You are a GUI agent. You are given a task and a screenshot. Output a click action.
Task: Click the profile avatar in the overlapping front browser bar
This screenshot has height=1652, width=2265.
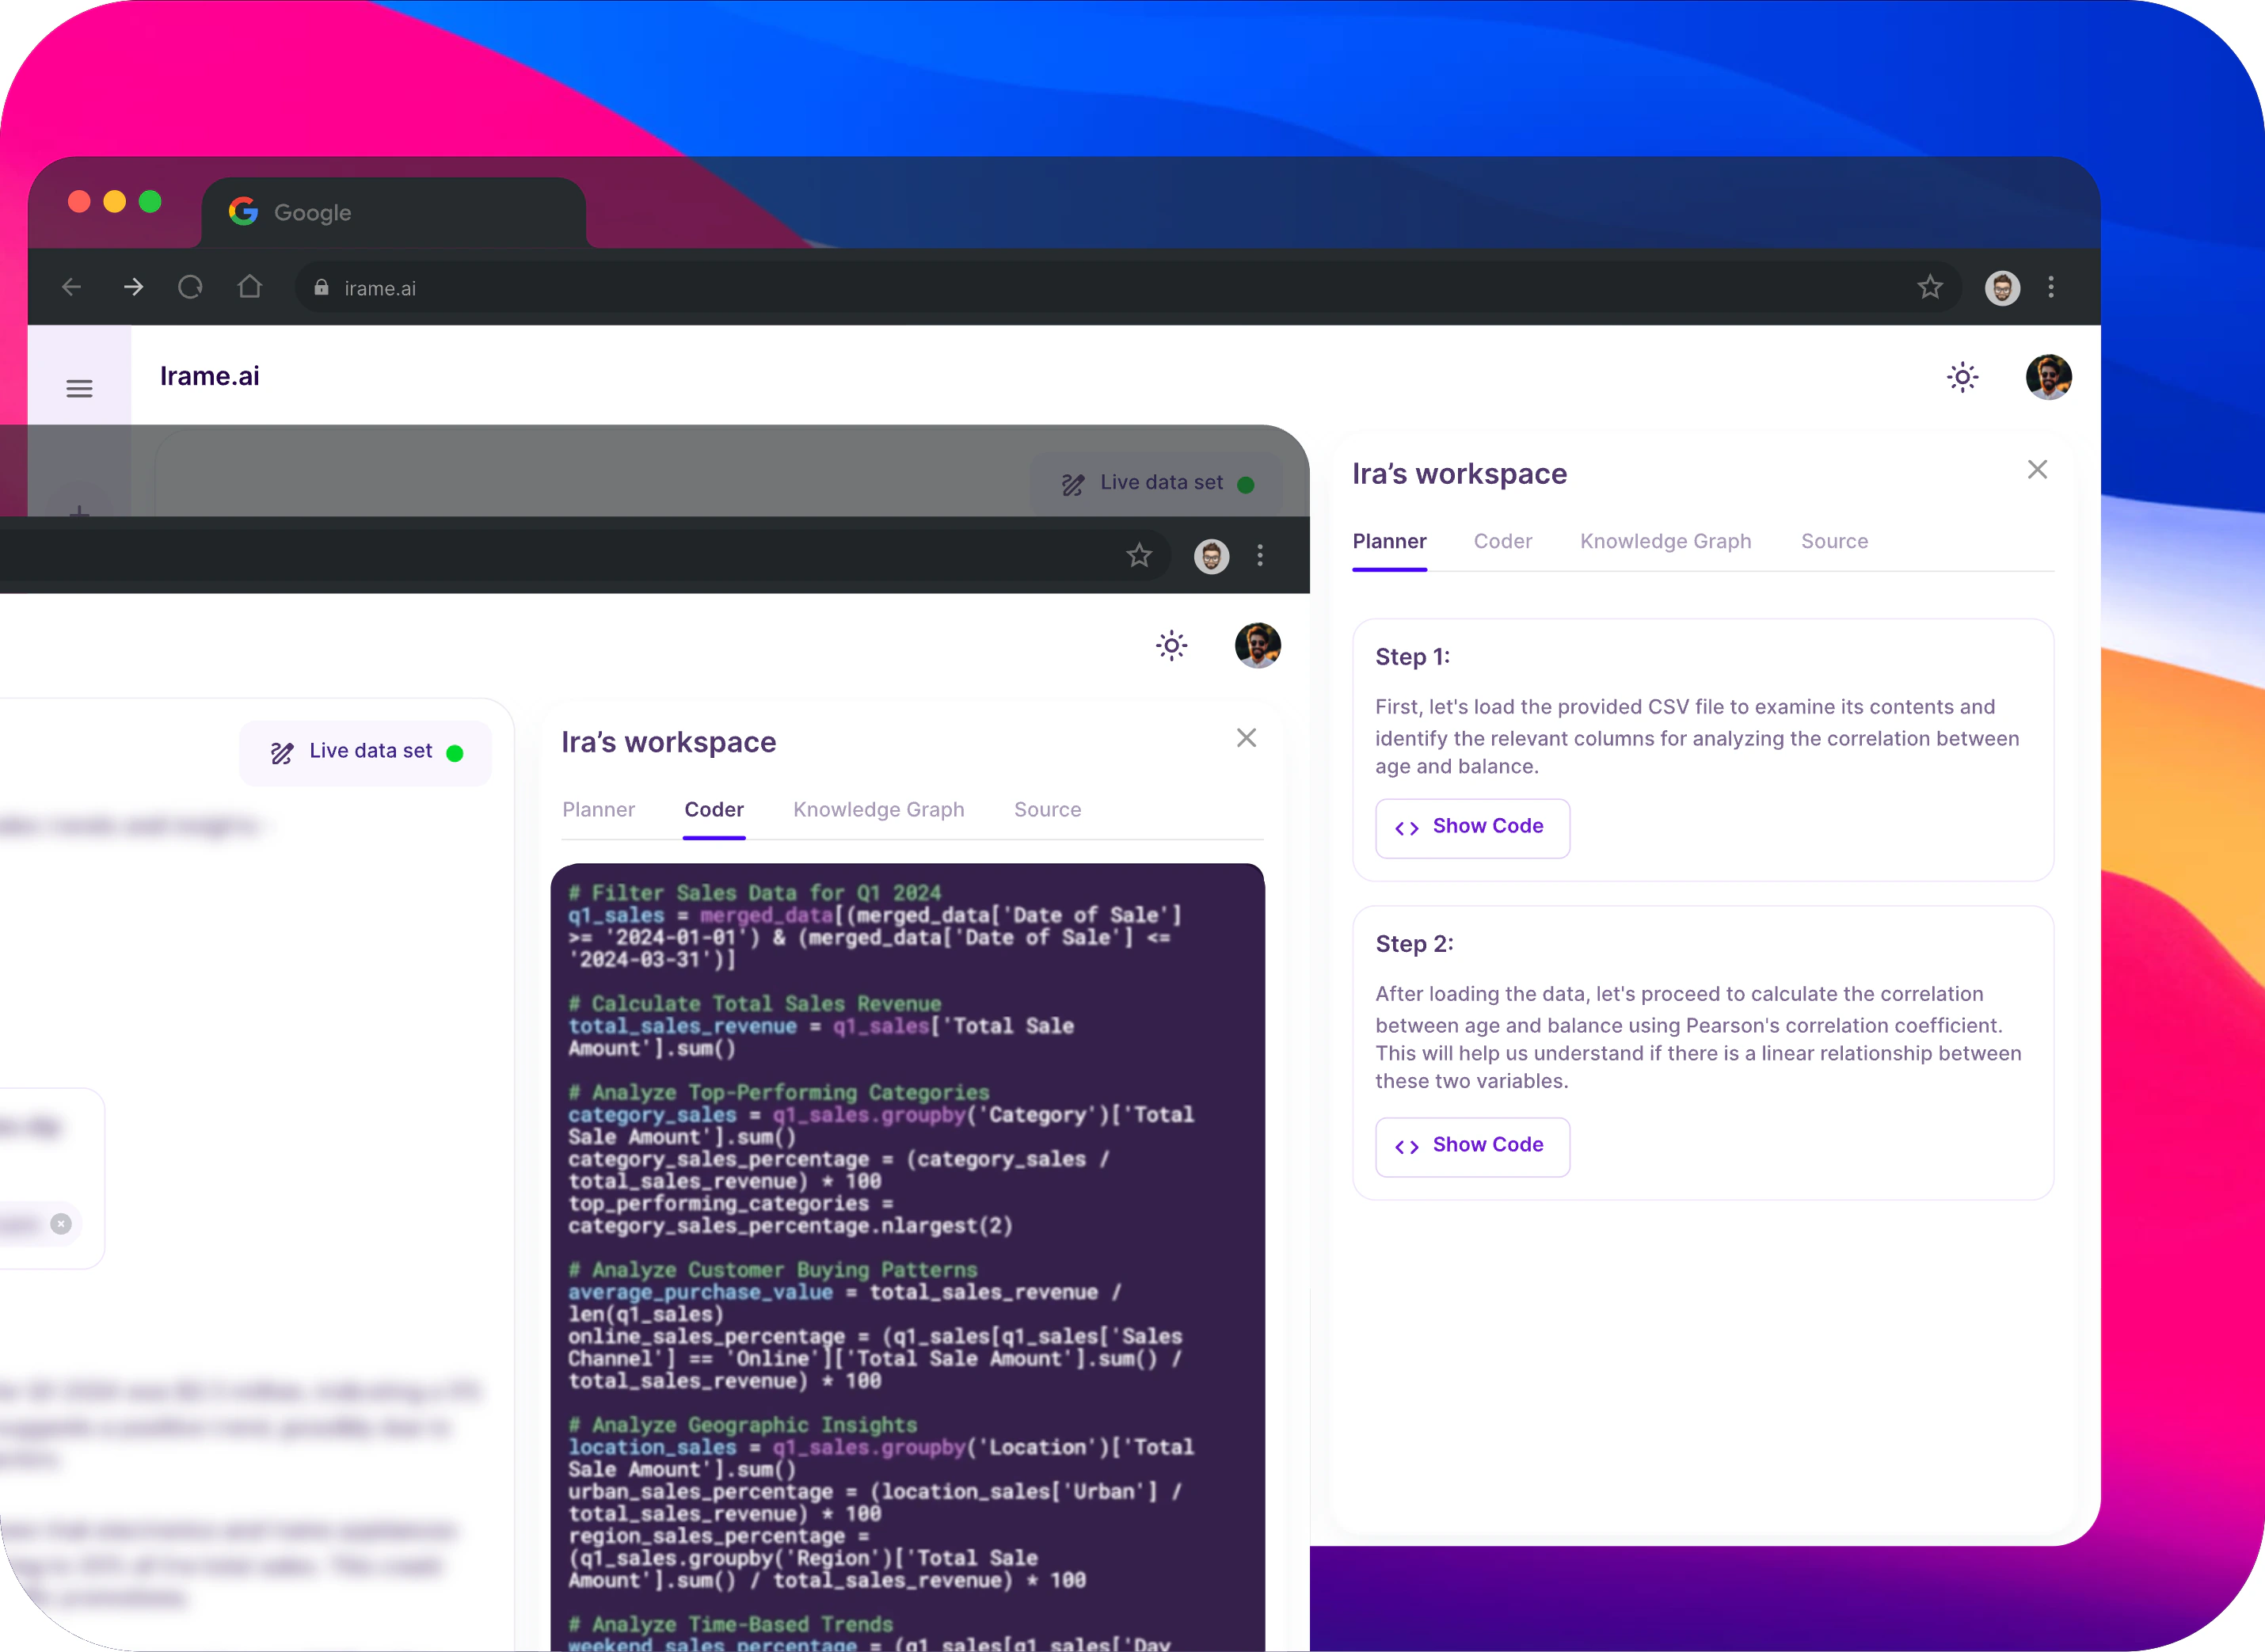pos(1211,556)
